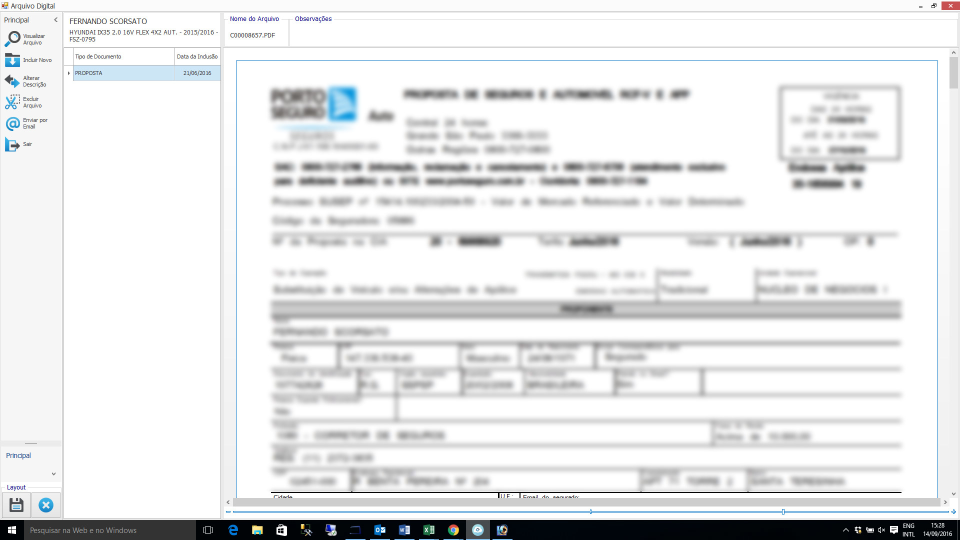Open File Explorer from taskbar
Image resolution: width=960 pixels, height=540 pixels.
coord(257,530)
